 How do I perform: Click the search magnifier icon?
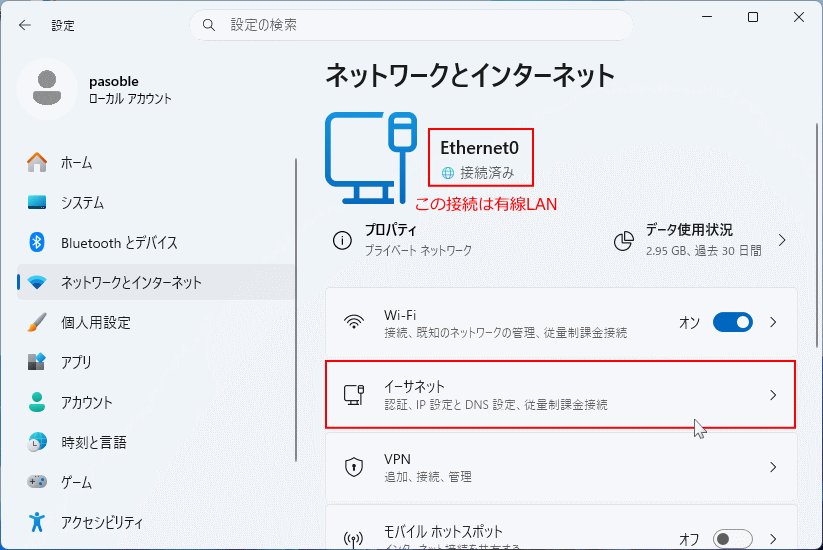click(x=208, y=25)
